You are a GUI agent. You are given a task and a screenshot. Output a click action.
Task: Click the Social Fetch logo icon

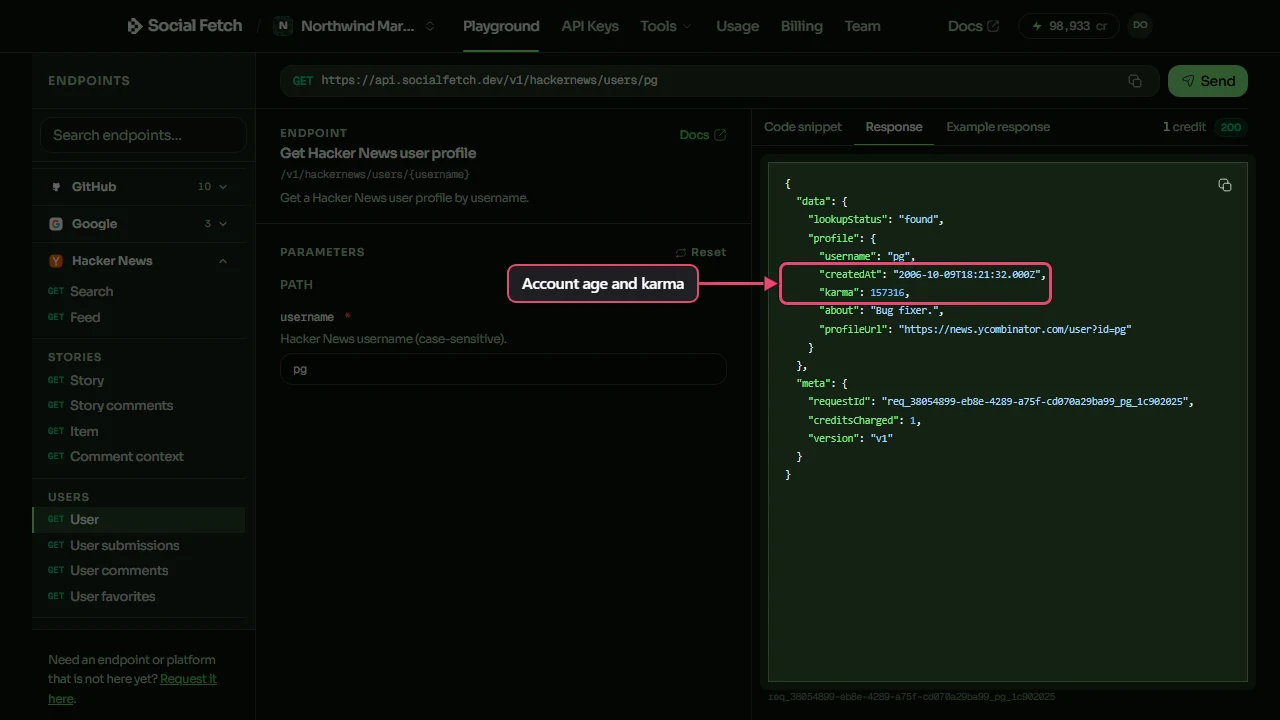tap(135, 26)
